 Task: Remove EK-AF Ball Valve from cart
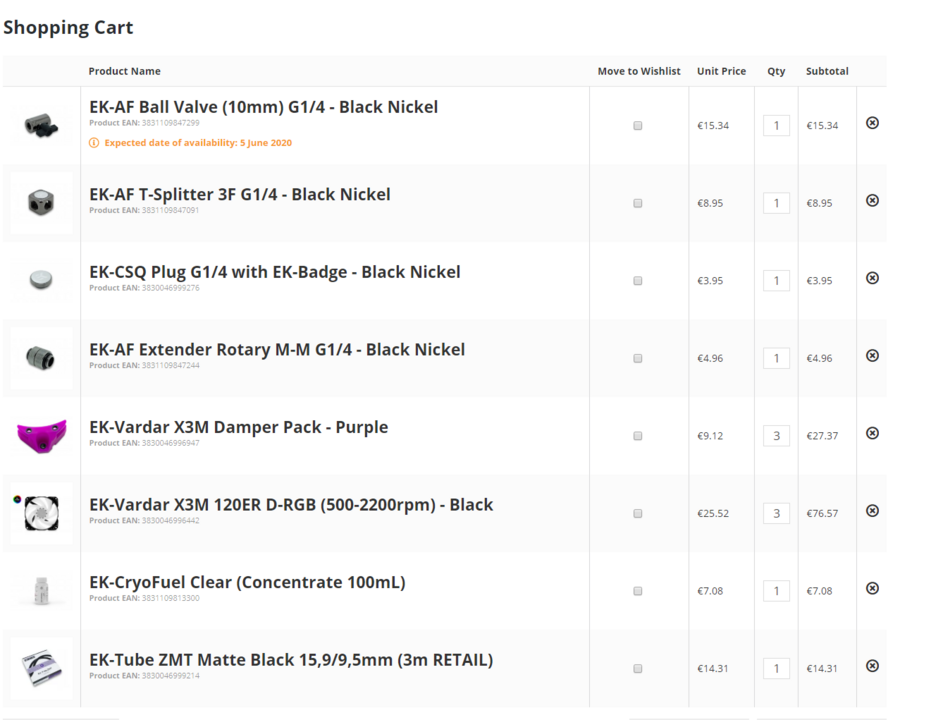pos(872,123)
